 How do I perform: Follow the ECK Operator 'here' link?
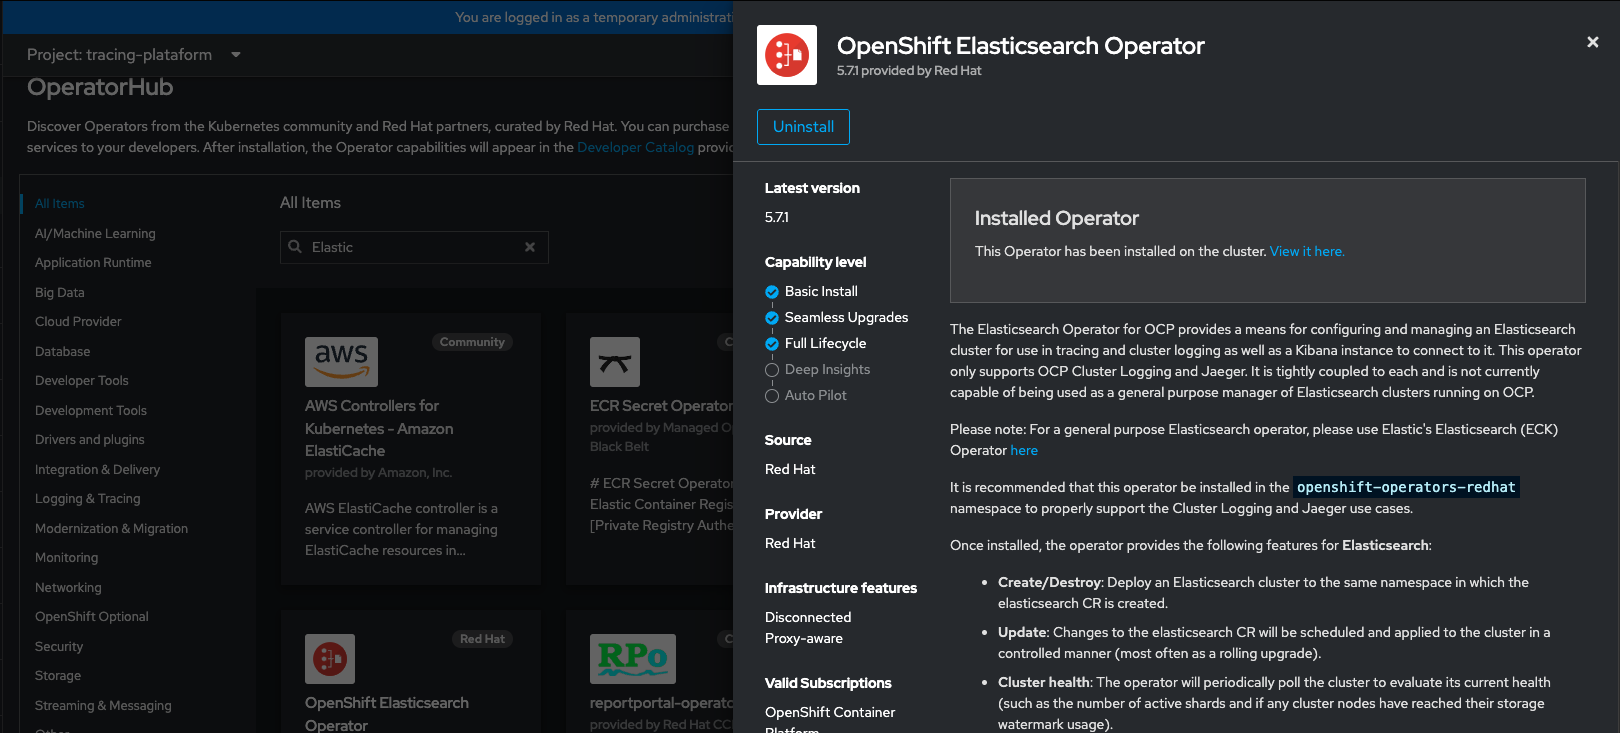pos(1024,450)
